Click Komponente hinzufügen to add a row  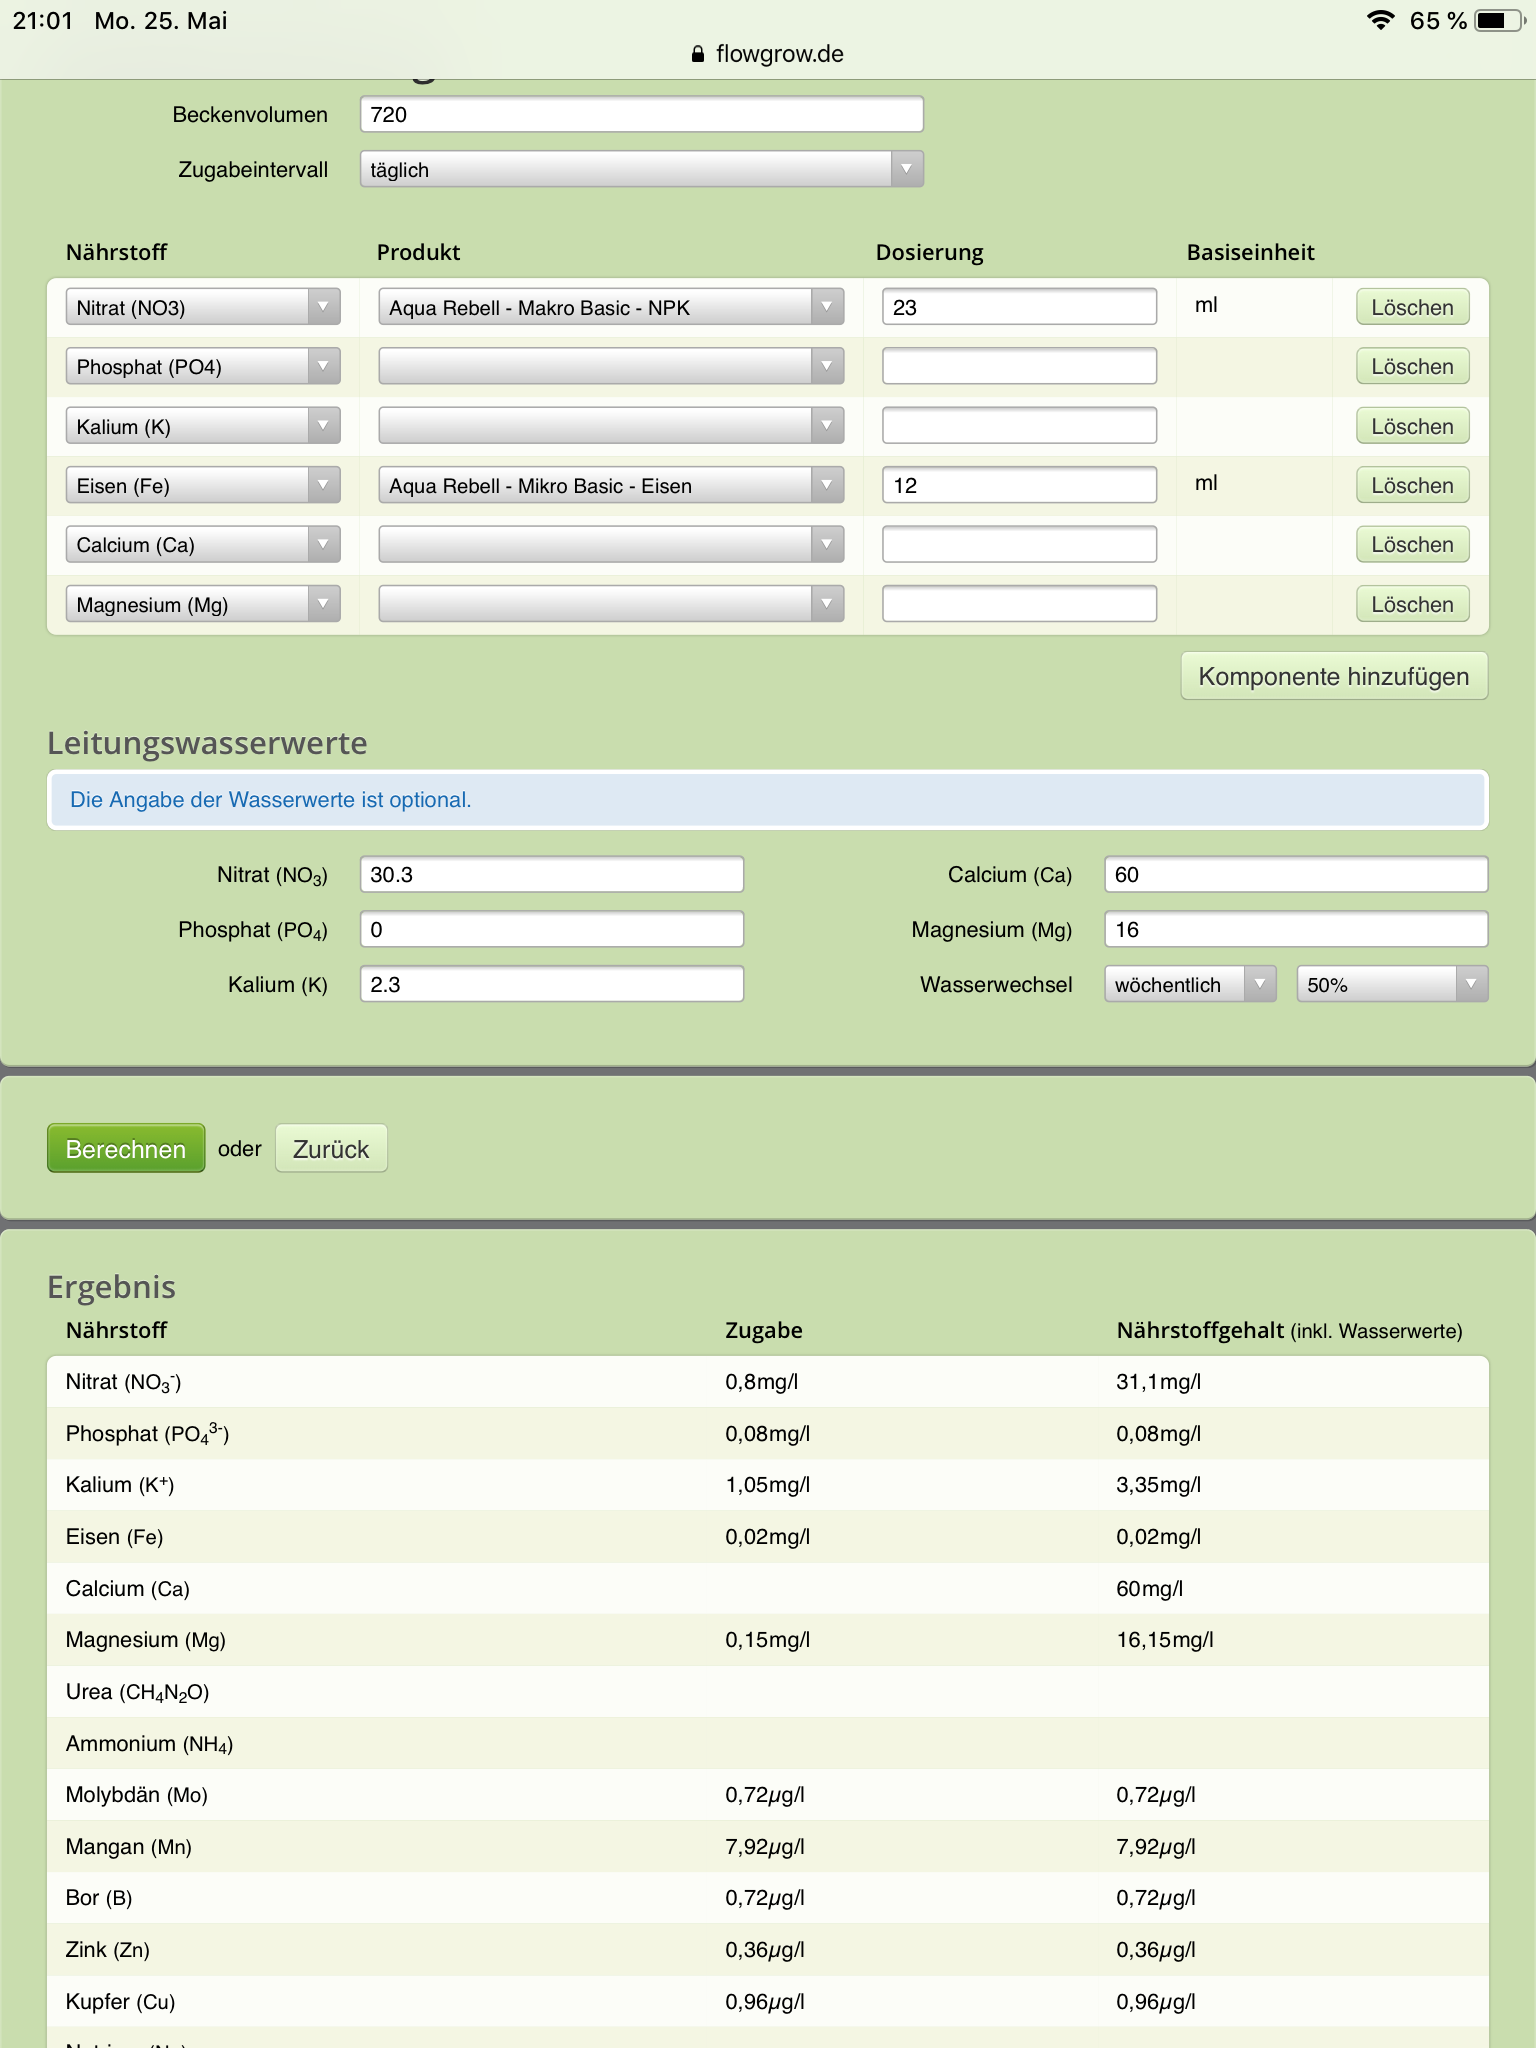point(1333,676)
